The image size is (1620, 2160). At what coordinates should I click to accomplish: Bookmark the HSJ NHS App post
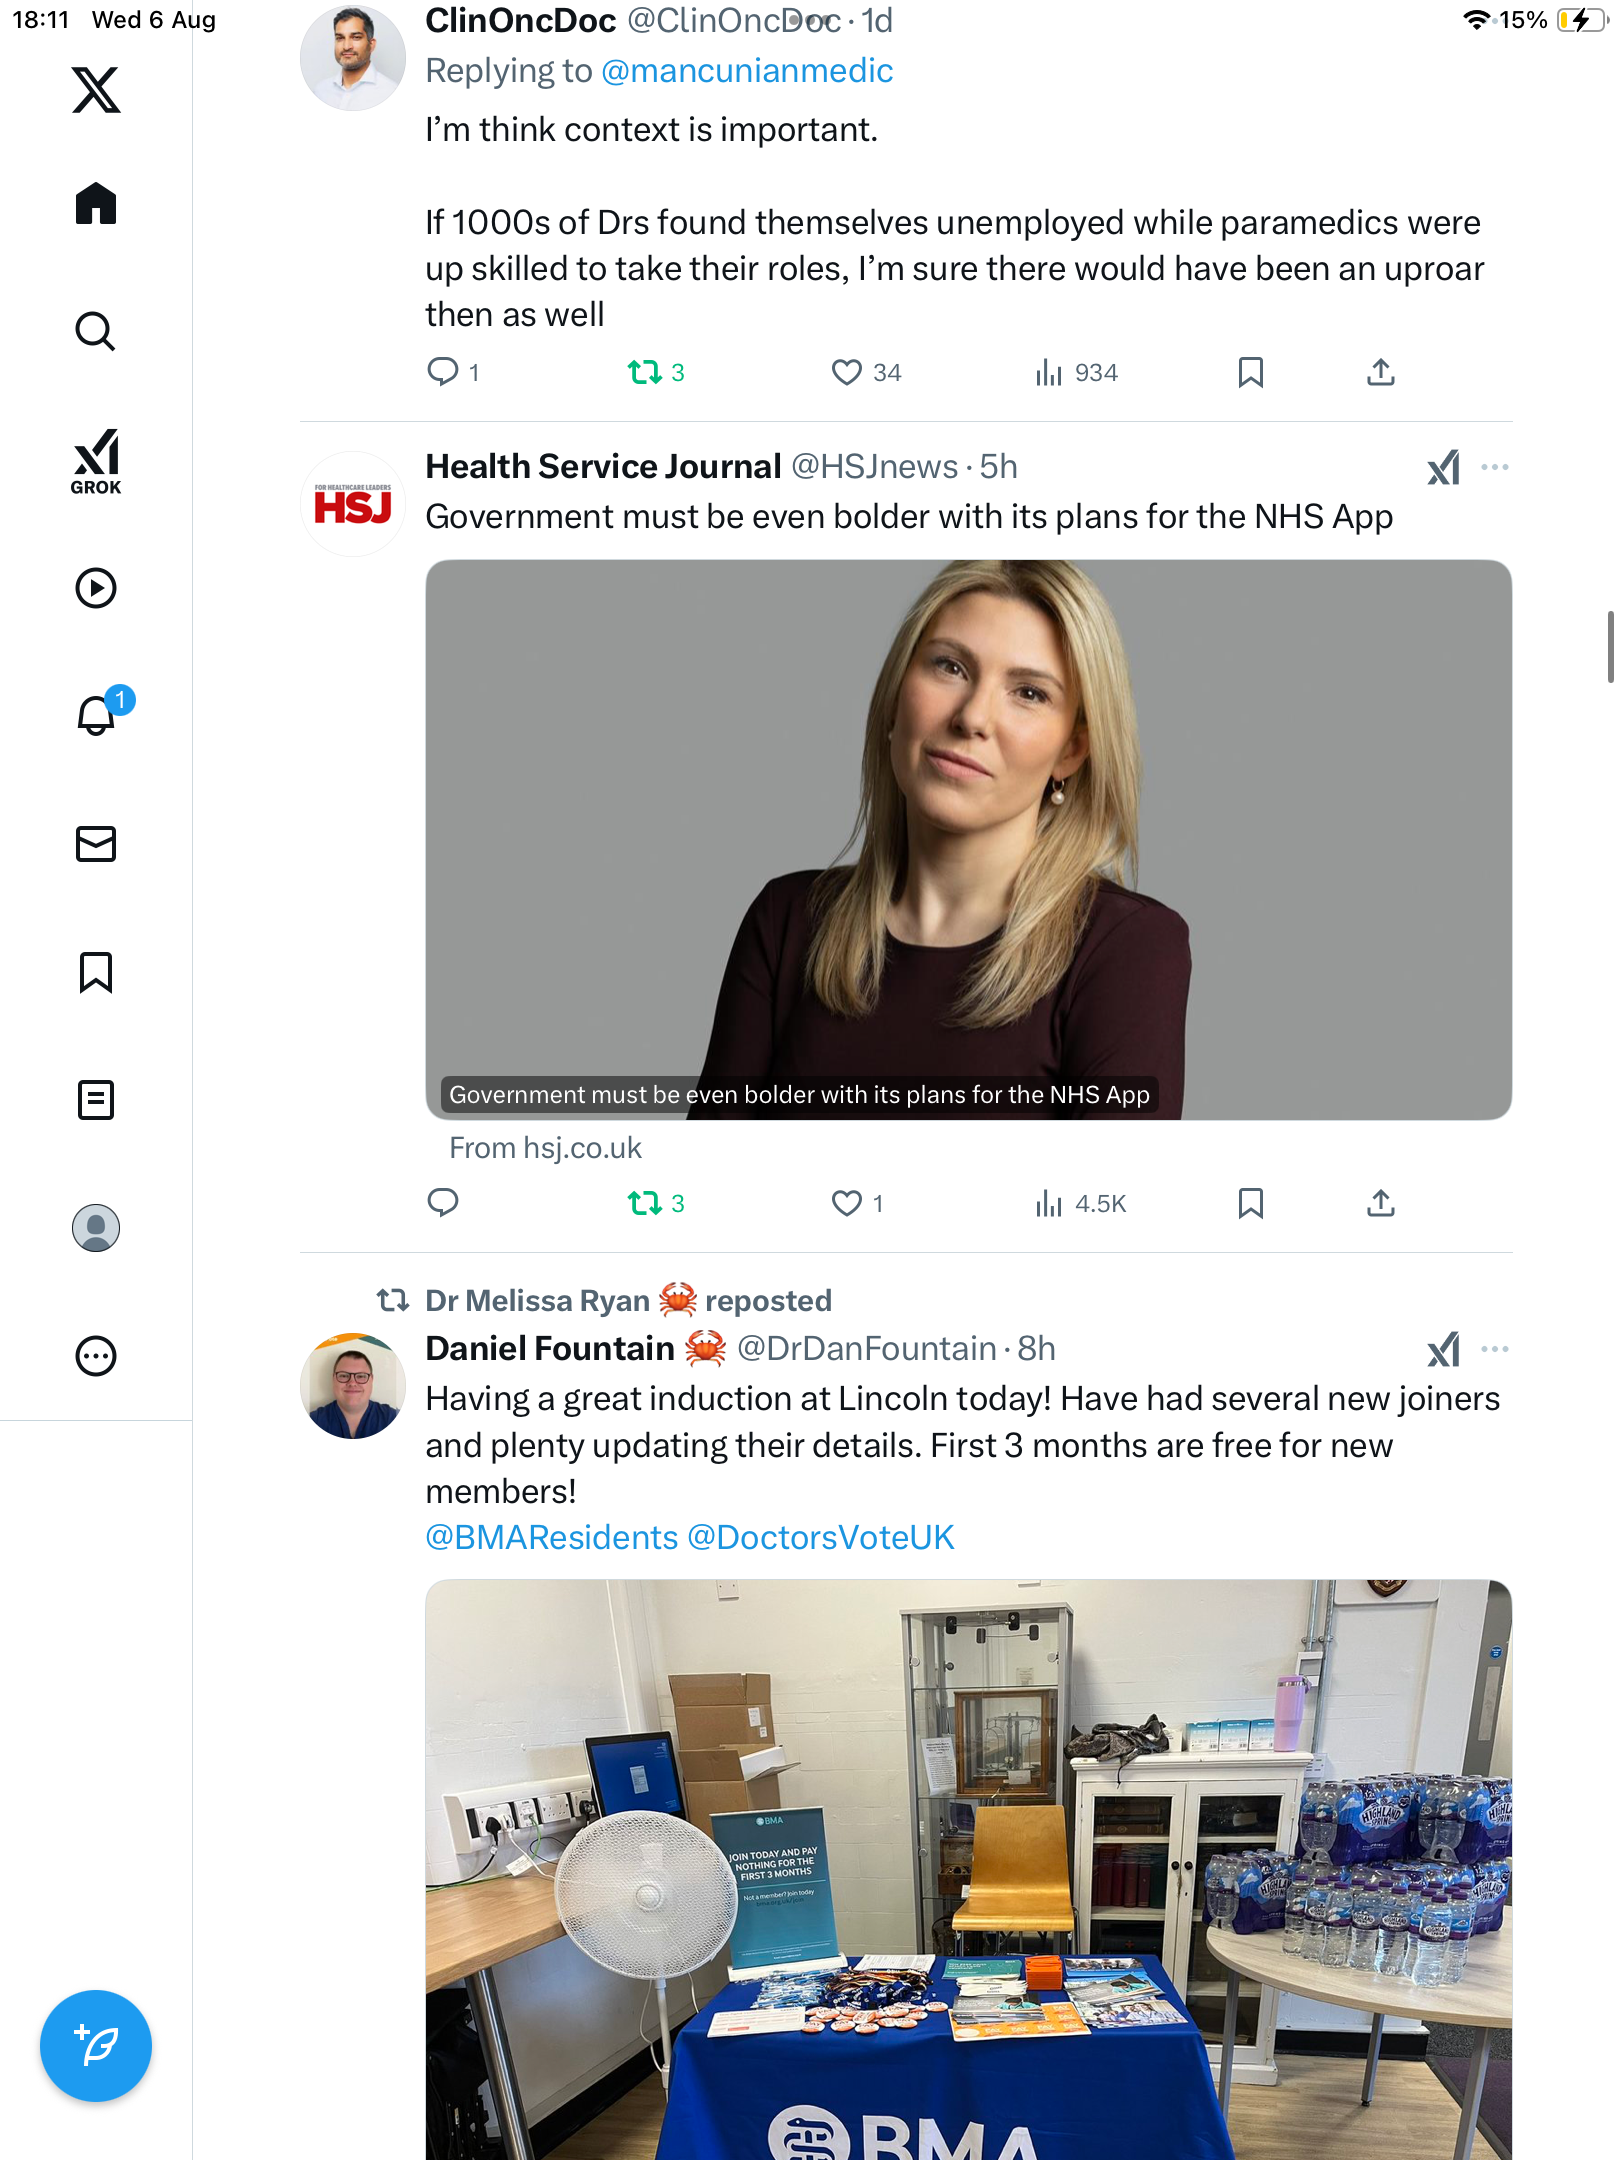[1250, 1203]
